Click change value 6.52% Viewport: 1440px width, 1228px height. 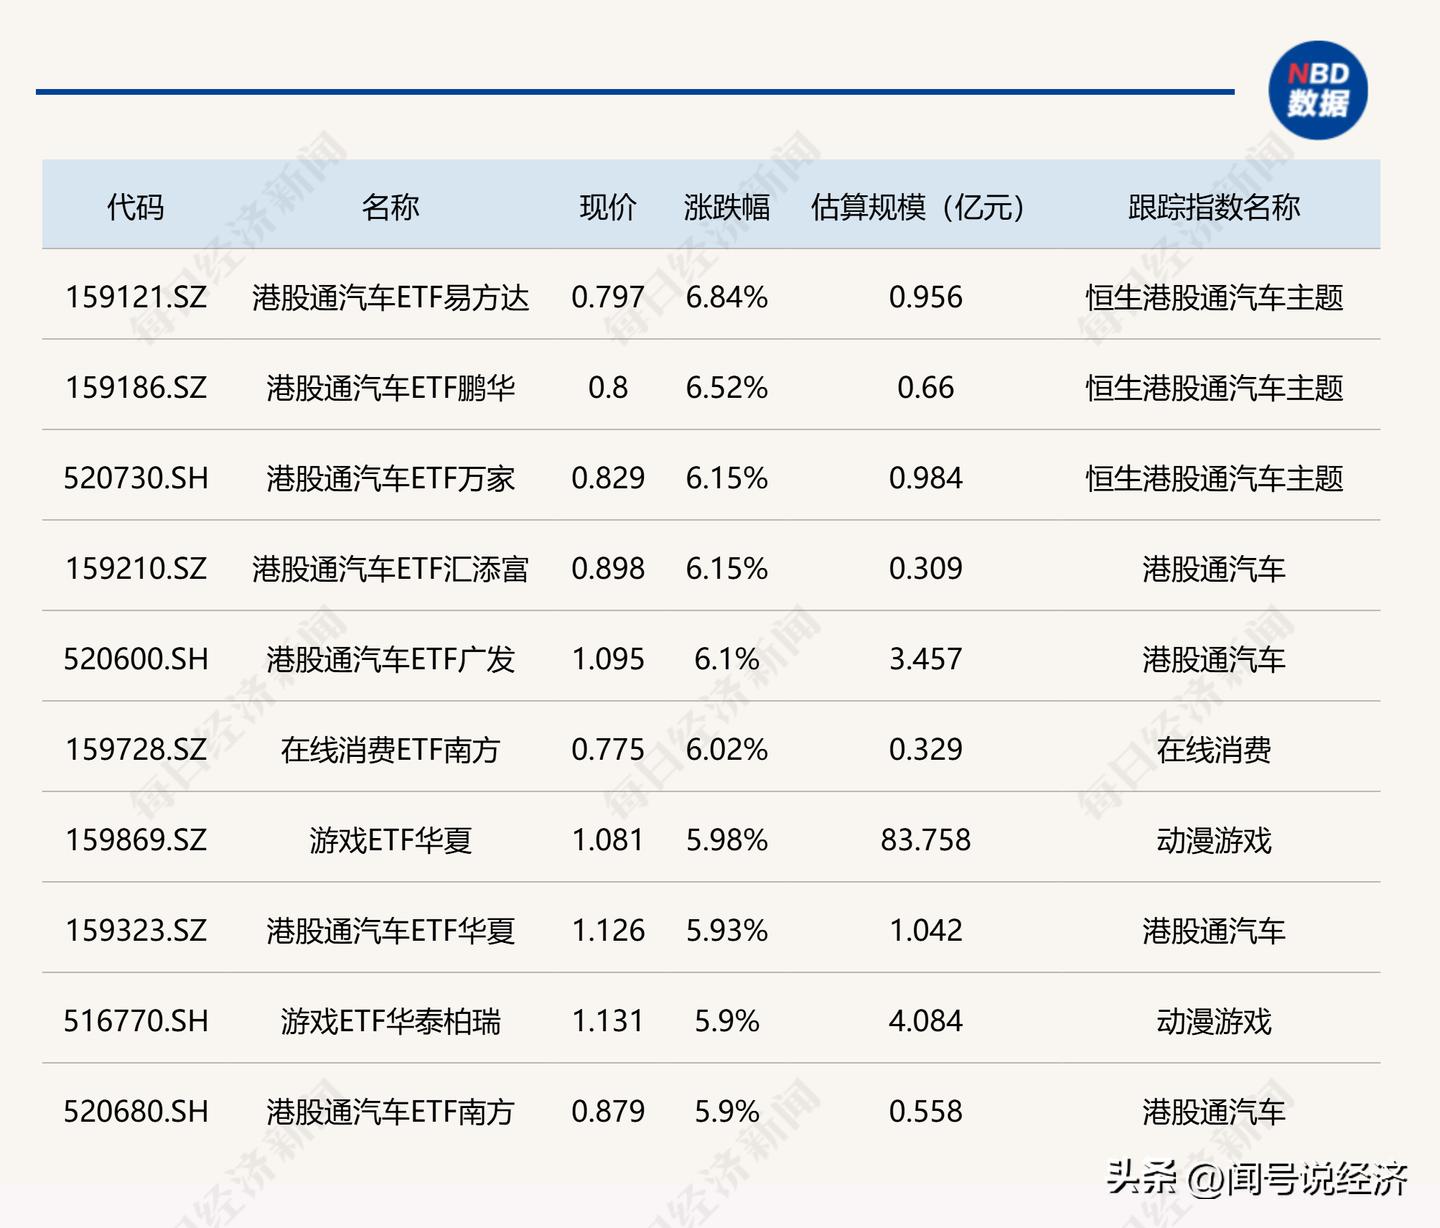coord(727,387)
